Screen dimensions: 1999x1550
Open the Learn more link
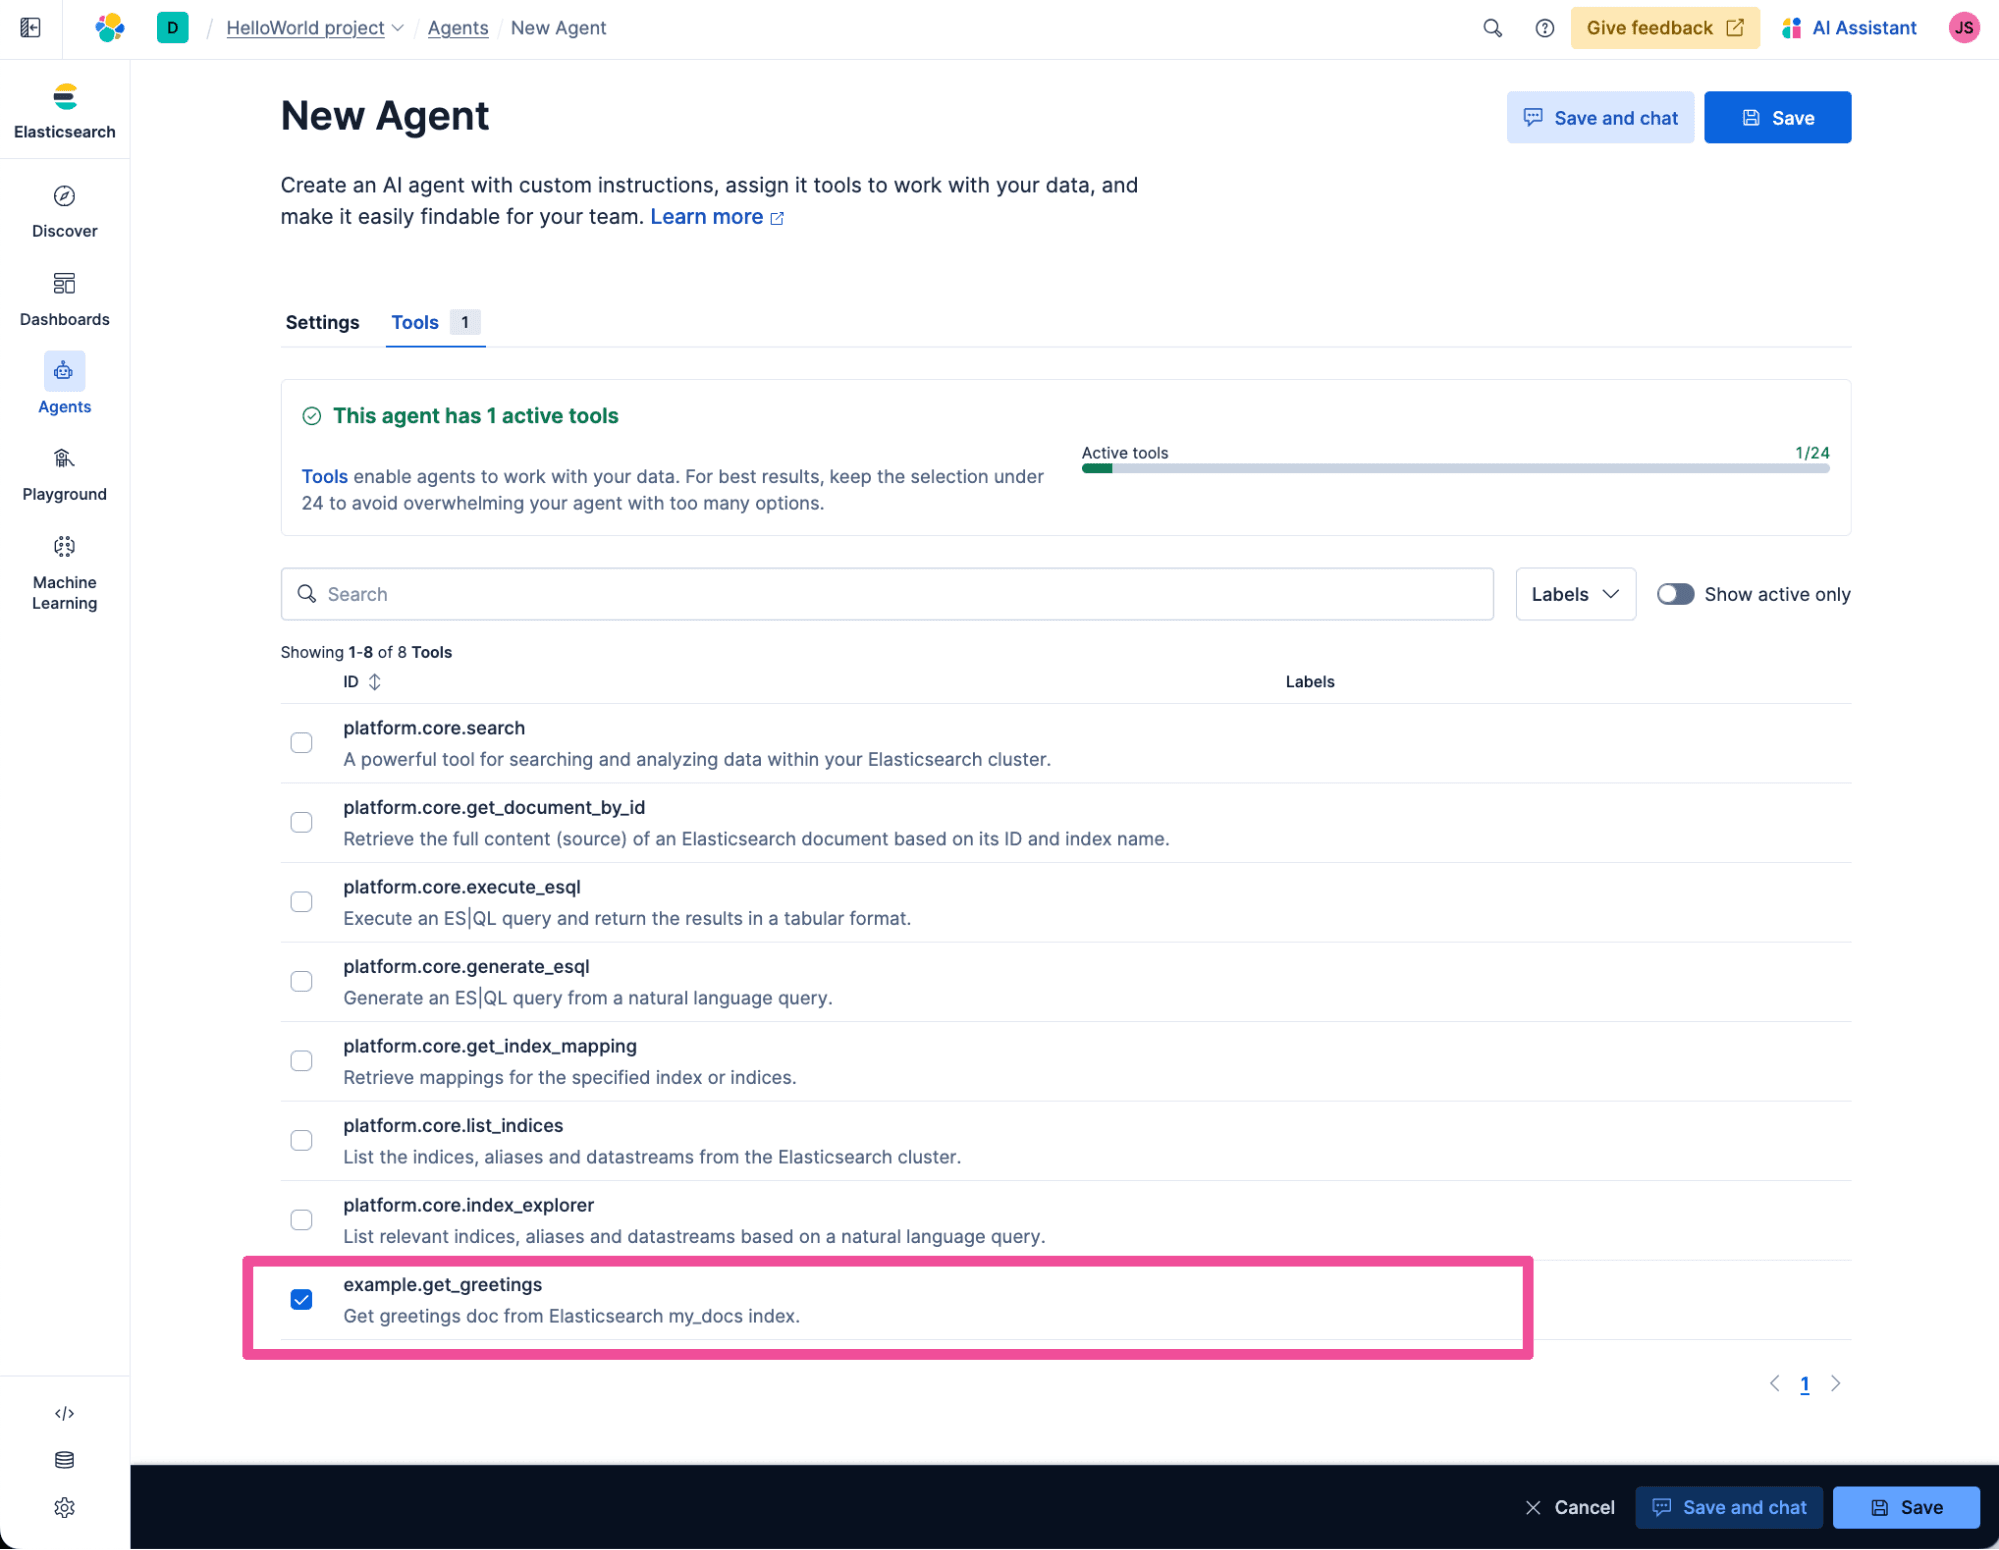pyautogui.click(x=707, y=216)
